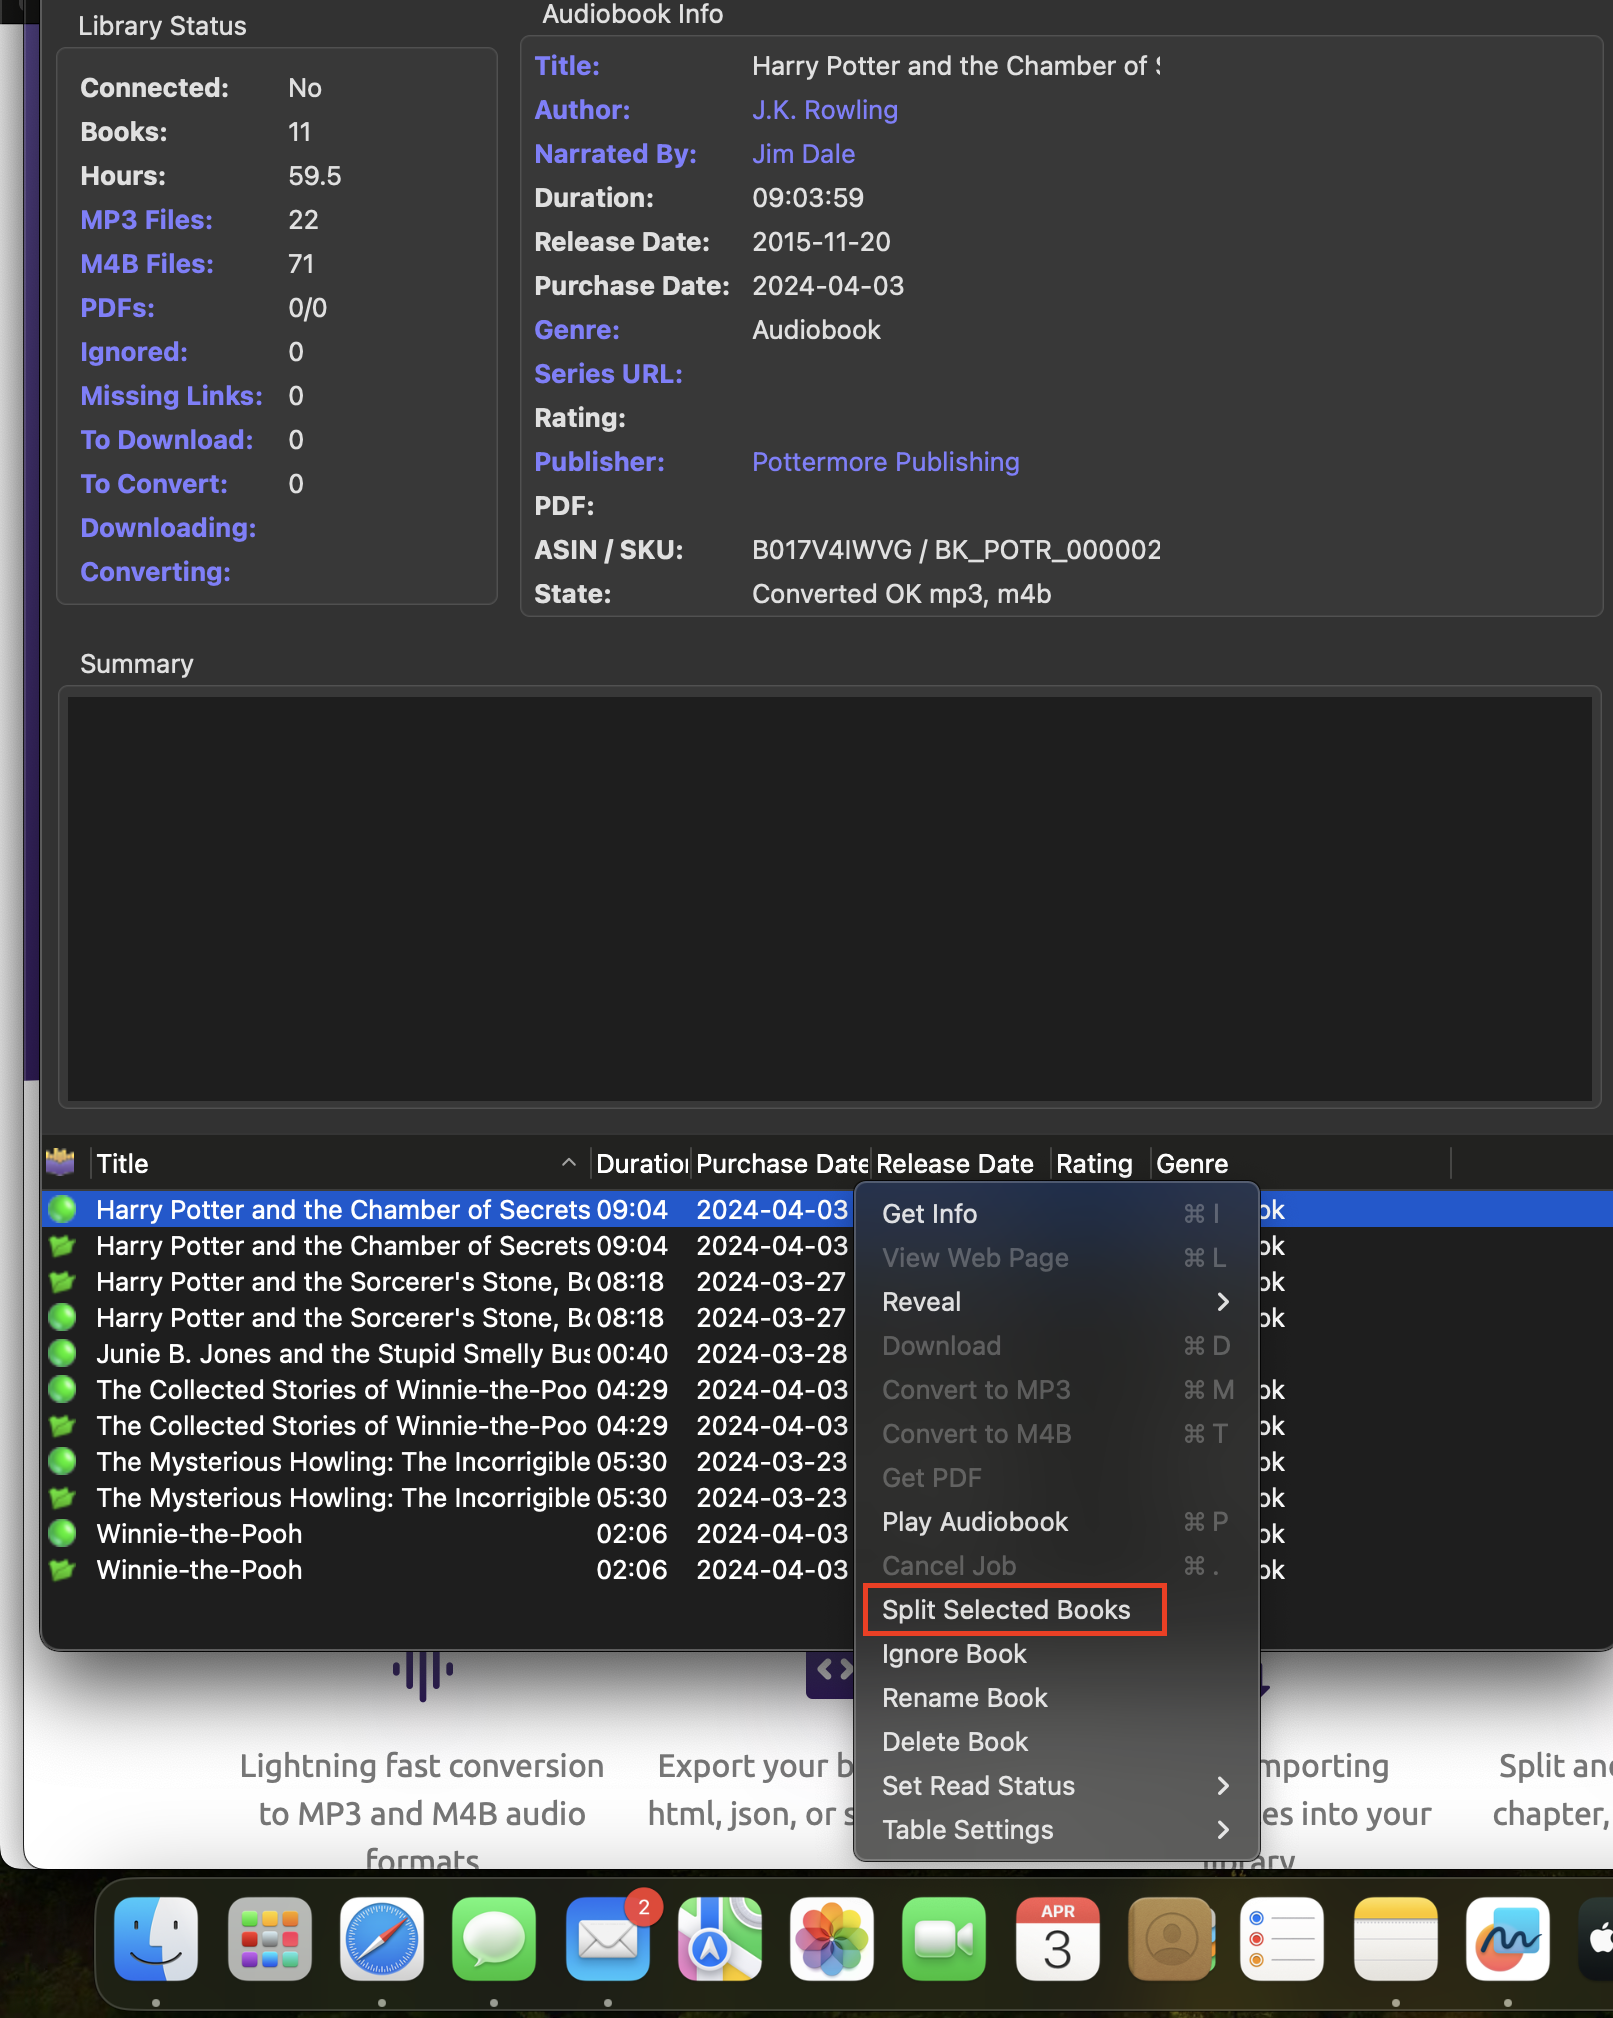This screenshot has width=1613, height=2018.
Task: Open Finder from the dock
Action: click(156, 1939)
